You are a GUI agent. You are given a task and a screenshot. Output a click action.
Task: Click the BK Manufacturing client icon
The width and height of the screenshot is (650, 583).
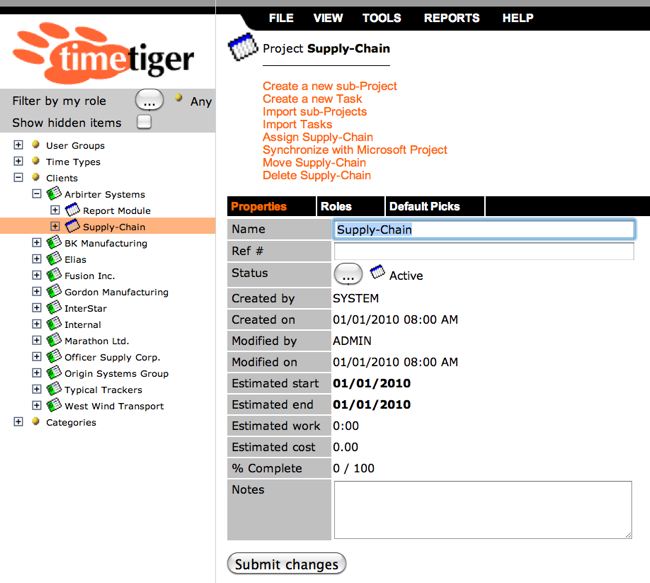tap(54, 242)
